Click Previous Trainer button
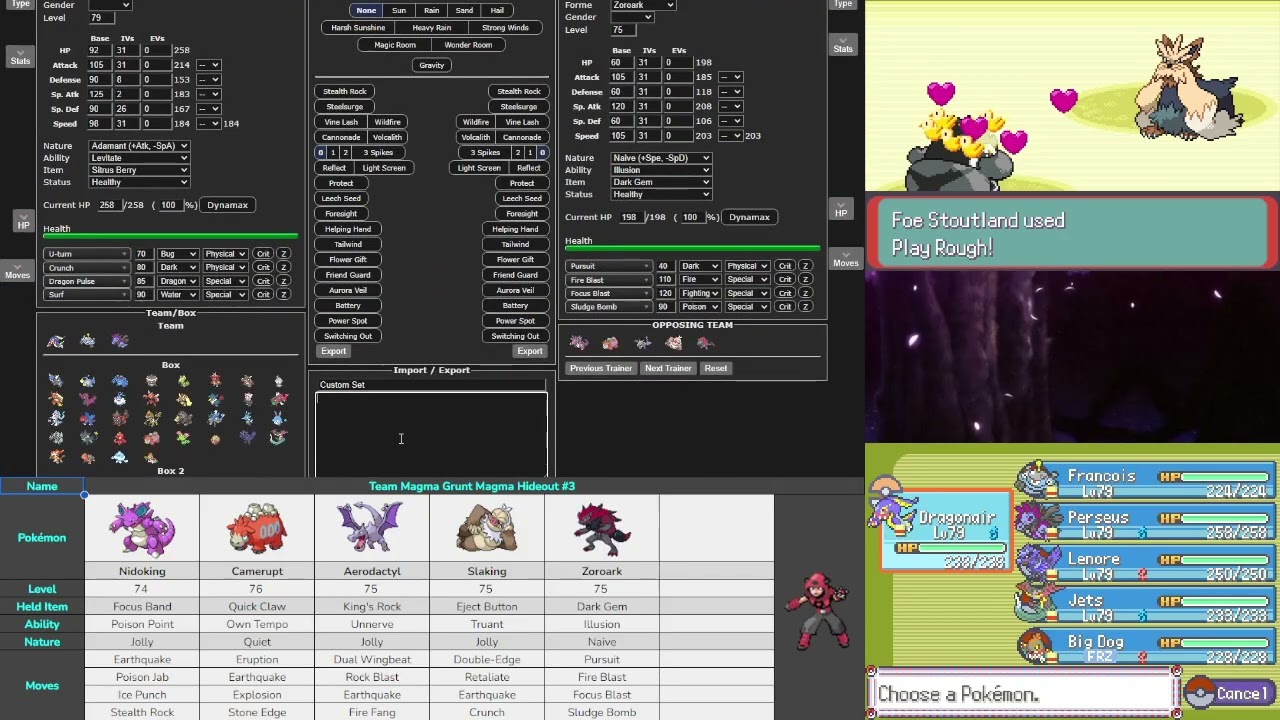 (x=601, y=368)
